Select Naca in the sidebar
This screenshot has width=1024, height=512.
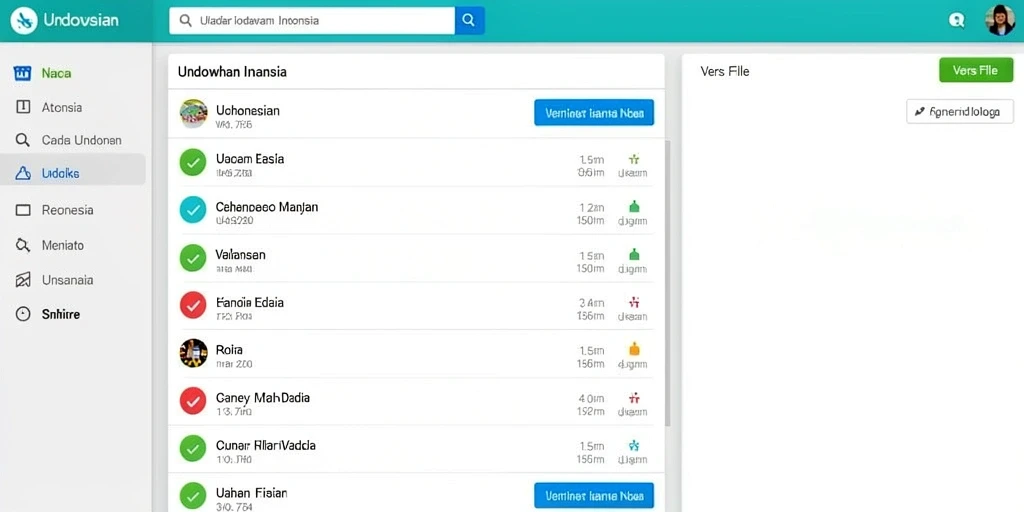click(56, 73)
